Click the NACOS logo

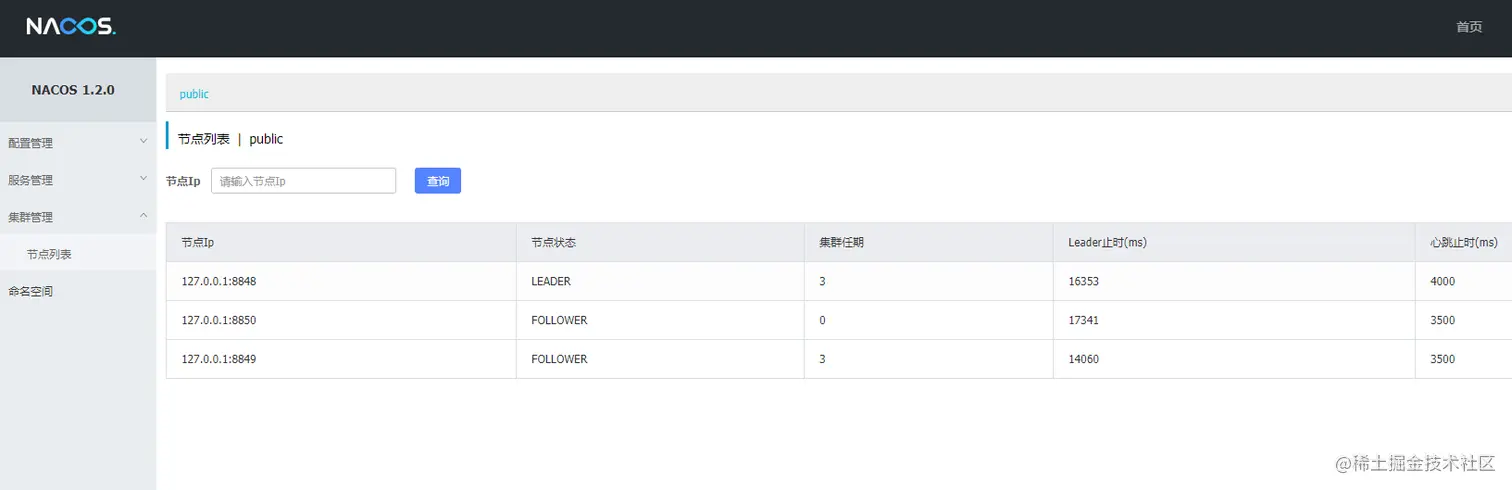pos(71,27)
